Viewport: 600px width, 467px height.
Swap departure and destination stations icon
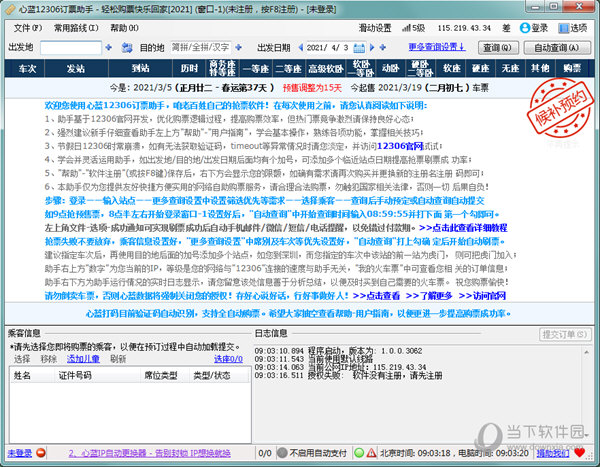(127, 48)
